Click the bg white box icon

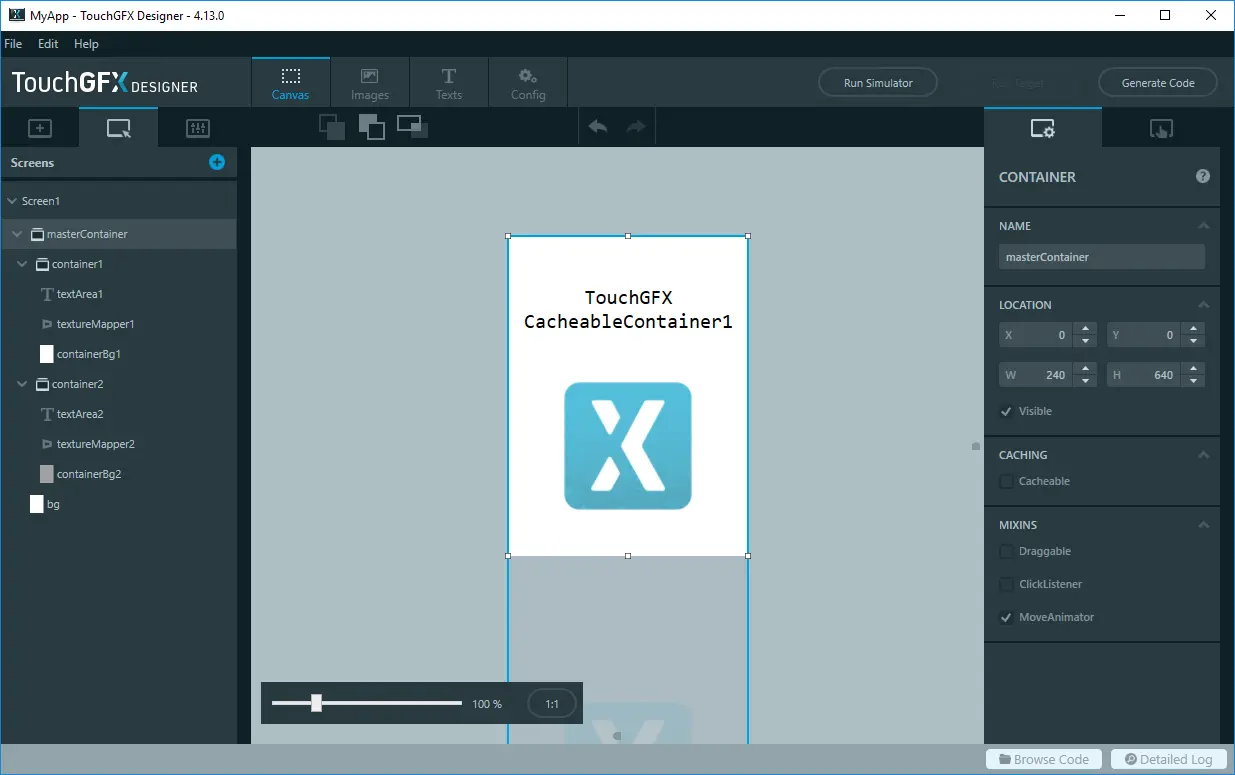click(37, 504)
